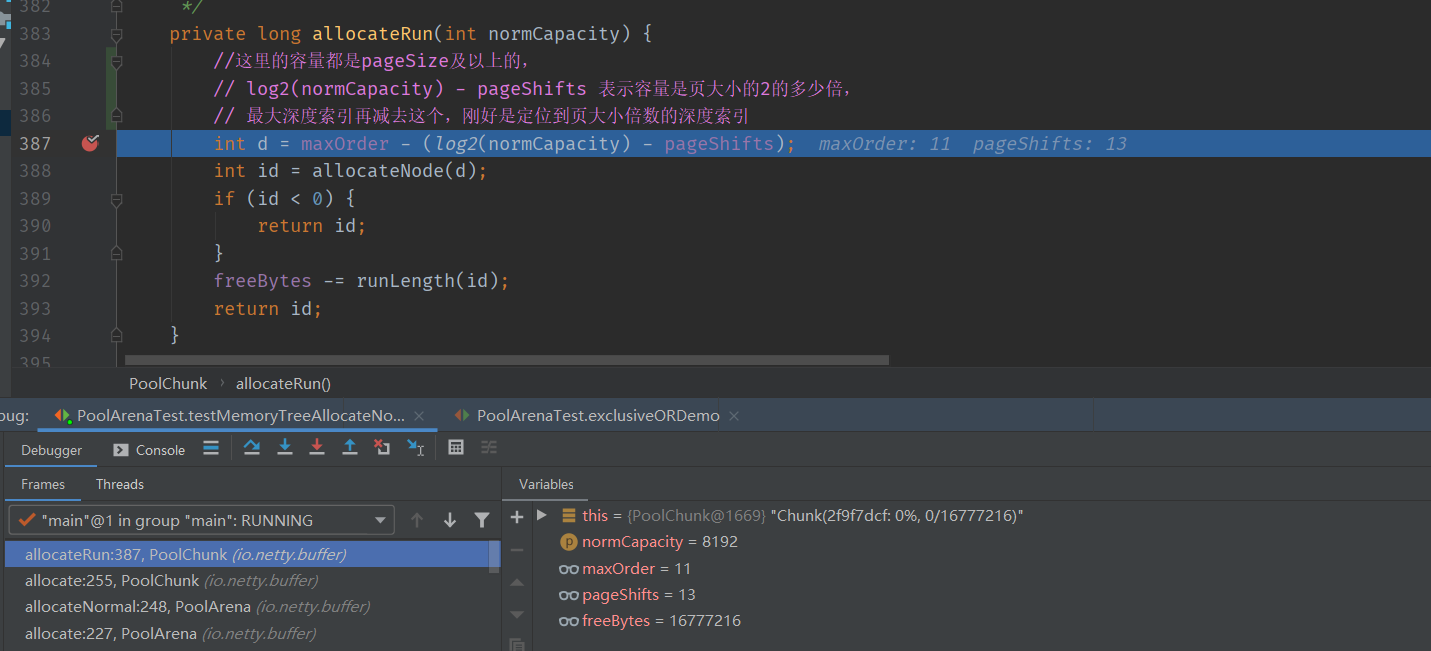Viewport: 1431px width, 651px height.
Task: Click 'allocateNode' call on line 388
Action: point(378,171)
